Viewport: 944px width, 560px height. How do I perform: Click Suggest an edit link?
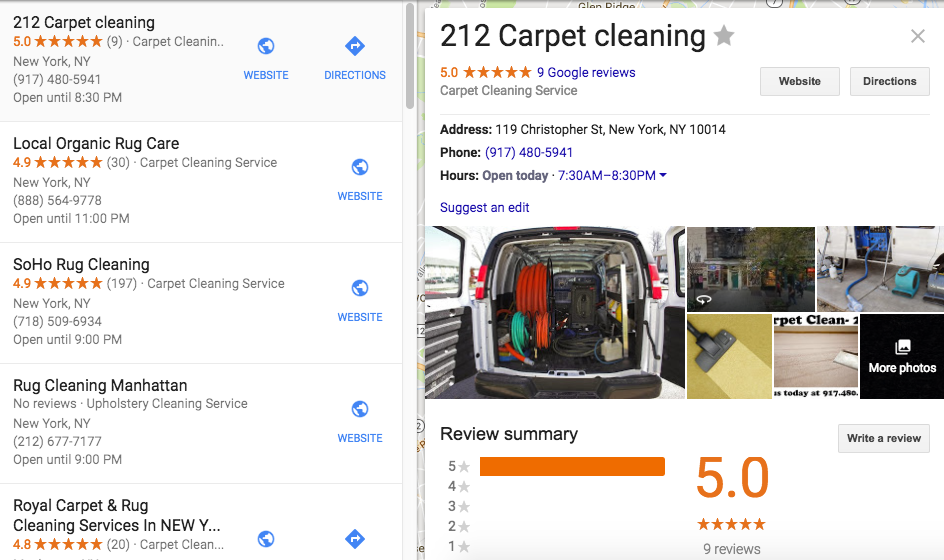coord(485,207)
